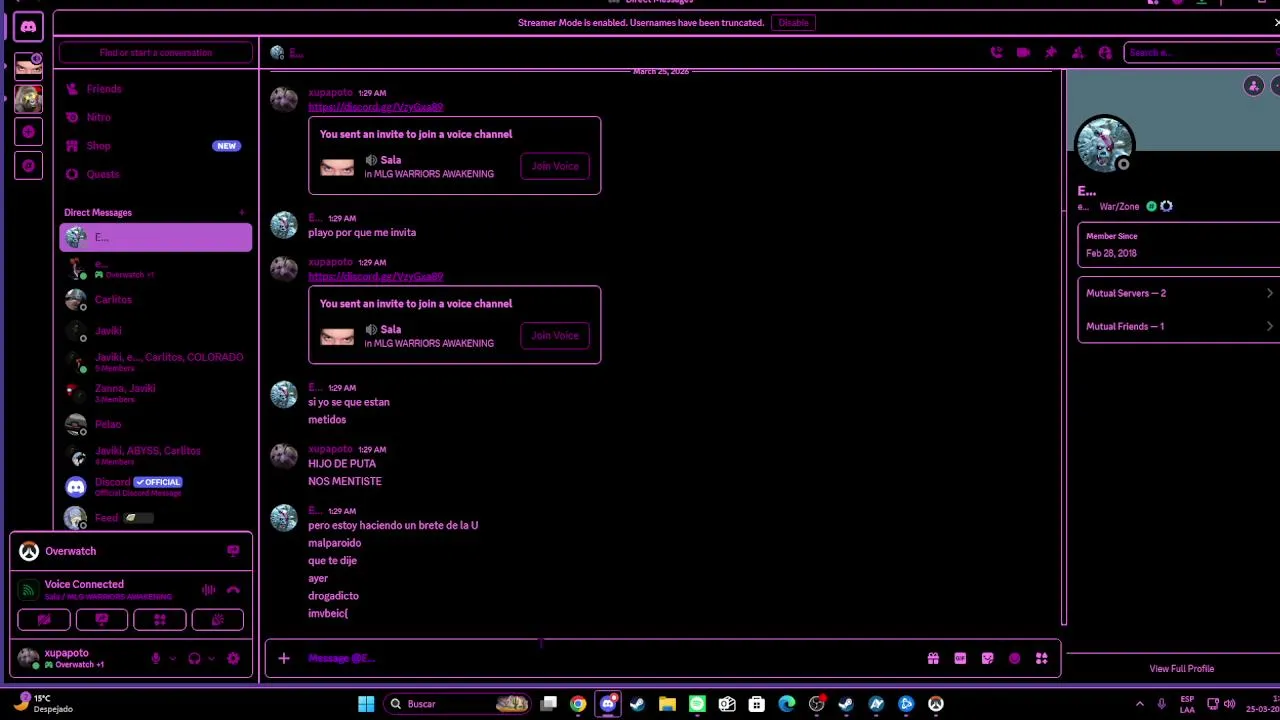Click the green voice connection status icon
This screenshot has height=720, width=1280.
(28, 590)
